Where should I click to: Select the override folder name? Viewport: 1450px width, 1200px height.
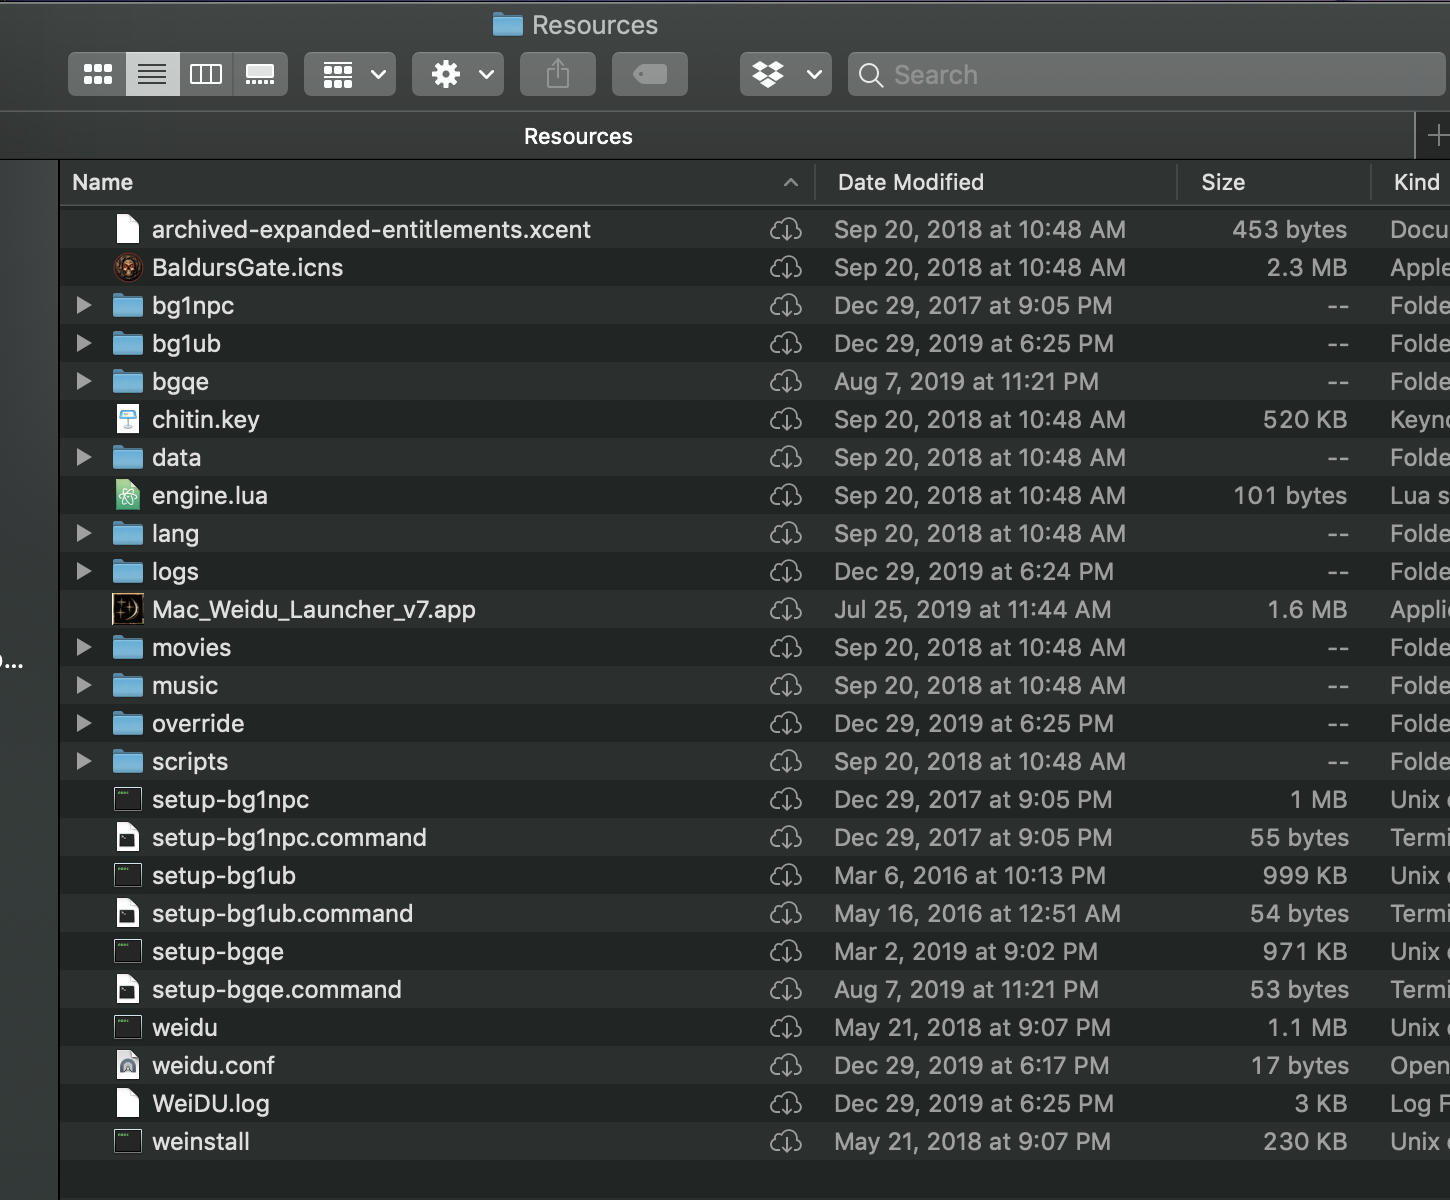pyautogui.click(x=198, y=723)
